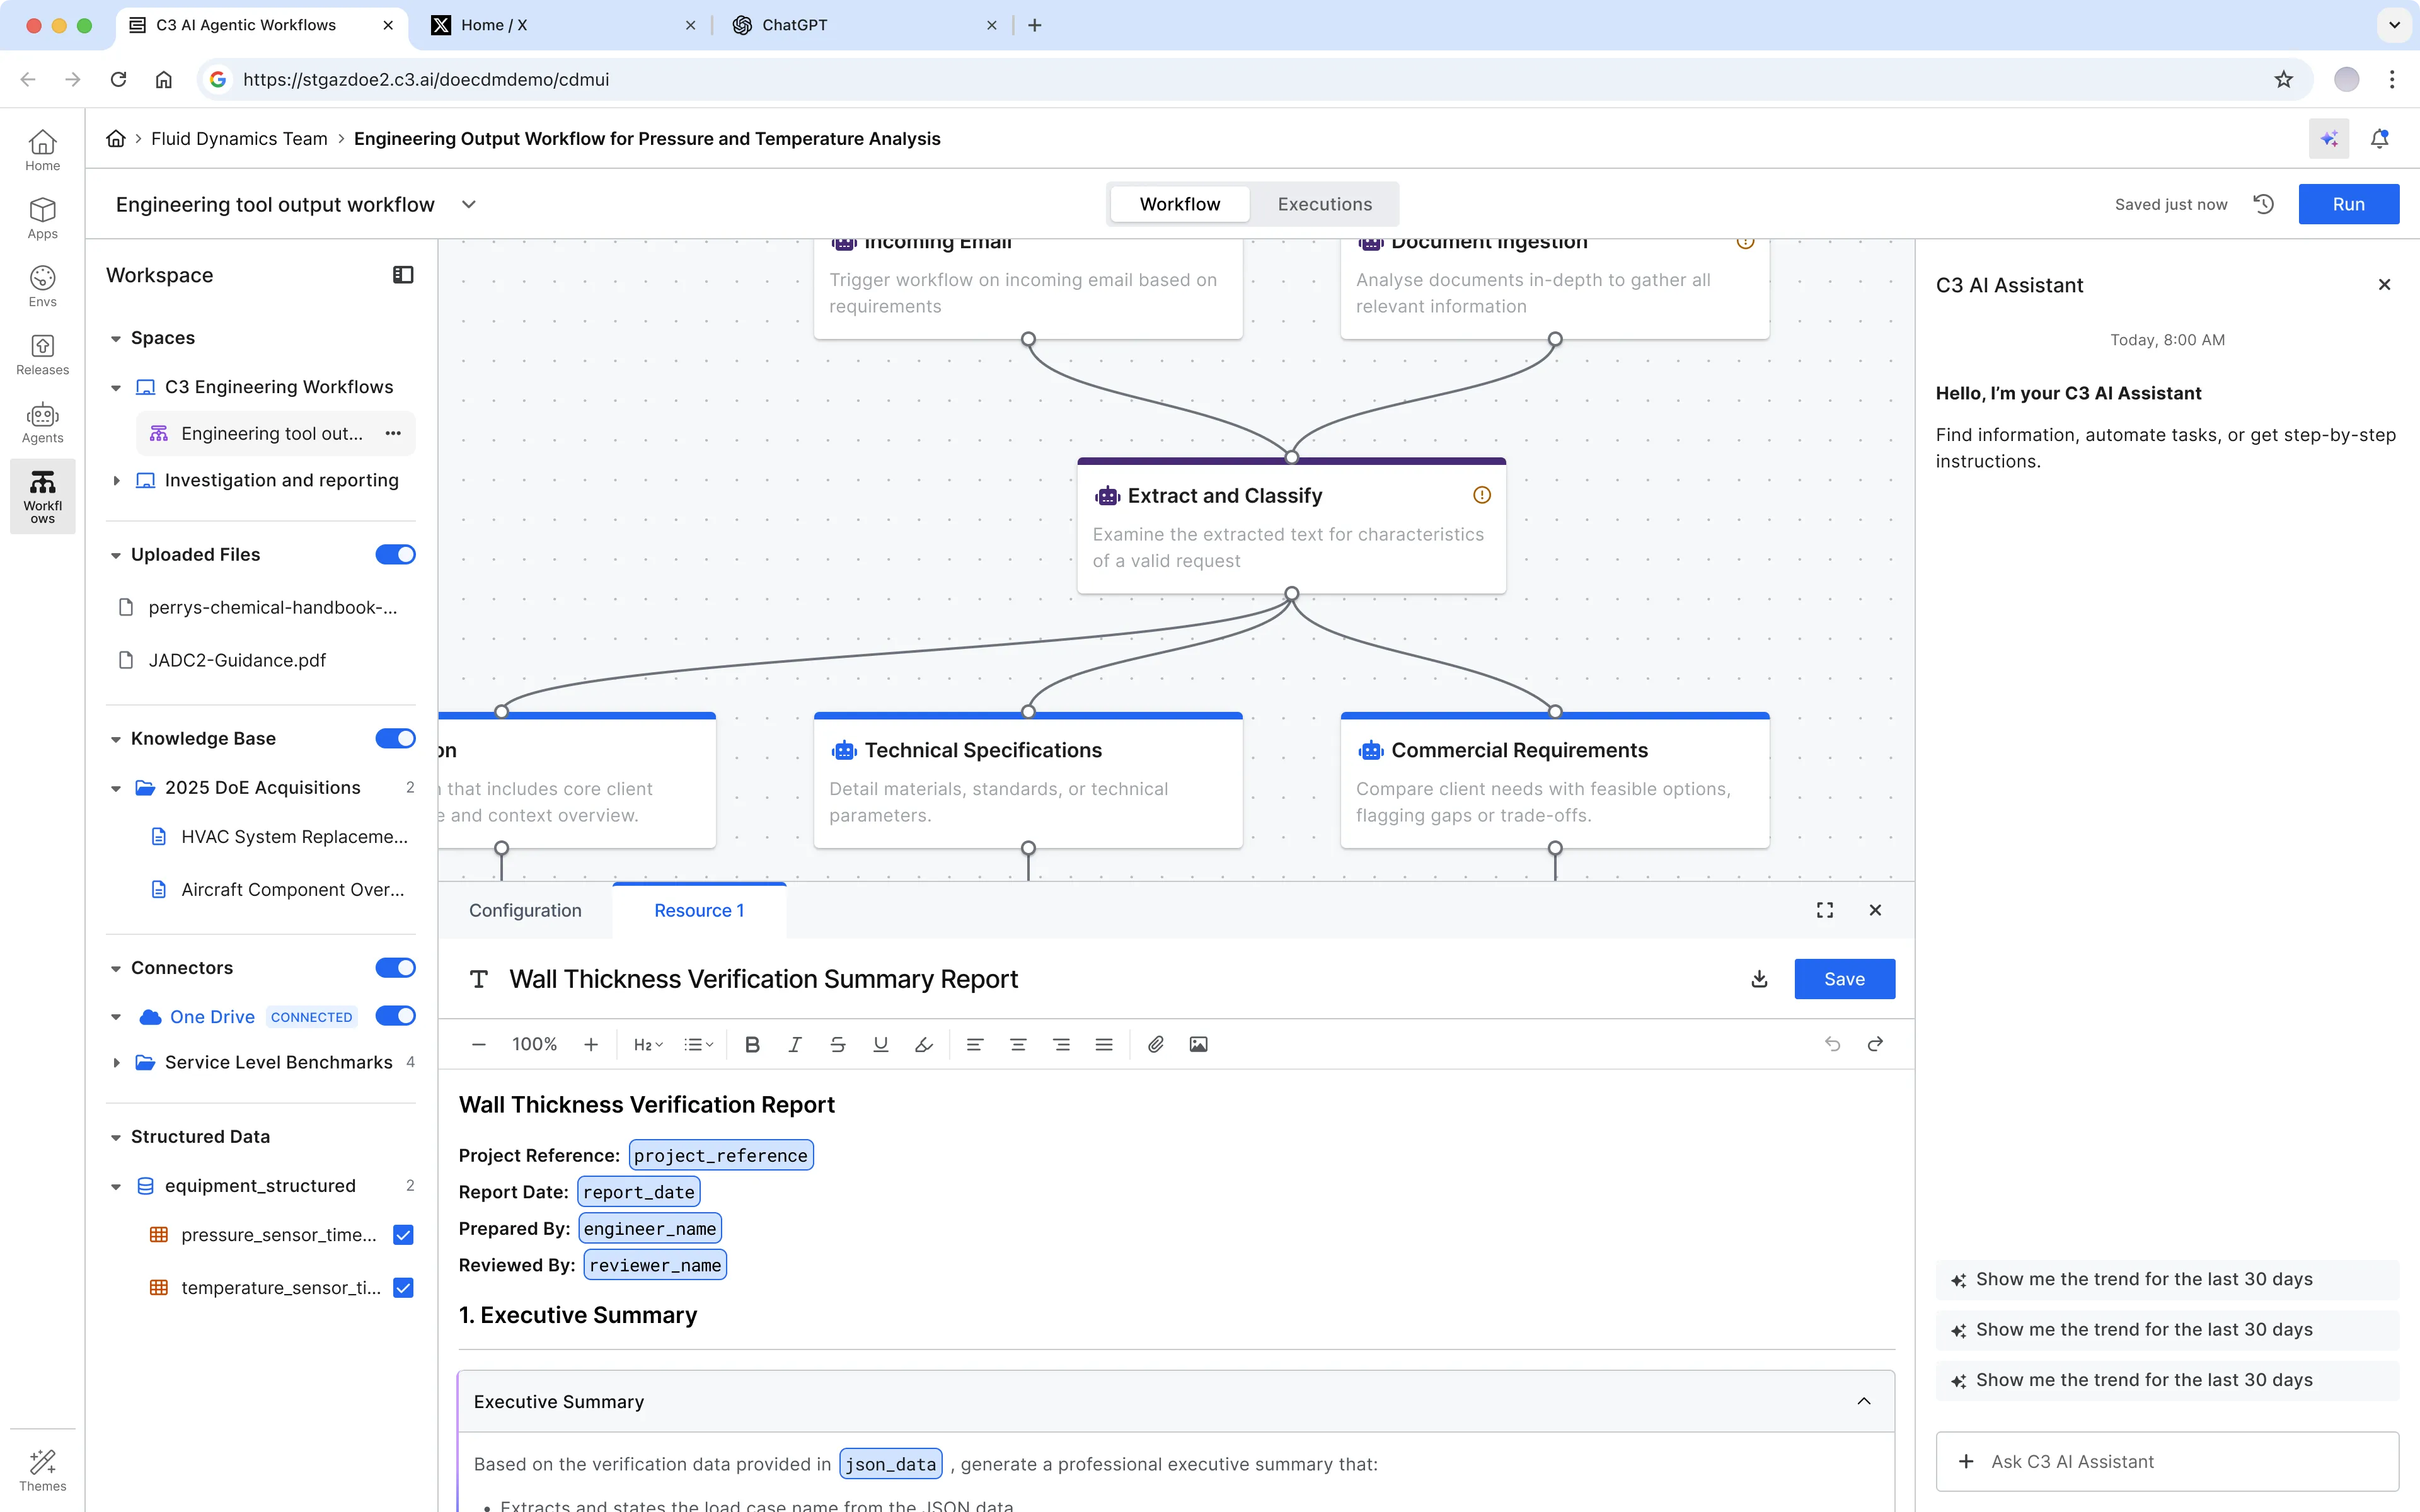Insert an image

[1199, 1044]
